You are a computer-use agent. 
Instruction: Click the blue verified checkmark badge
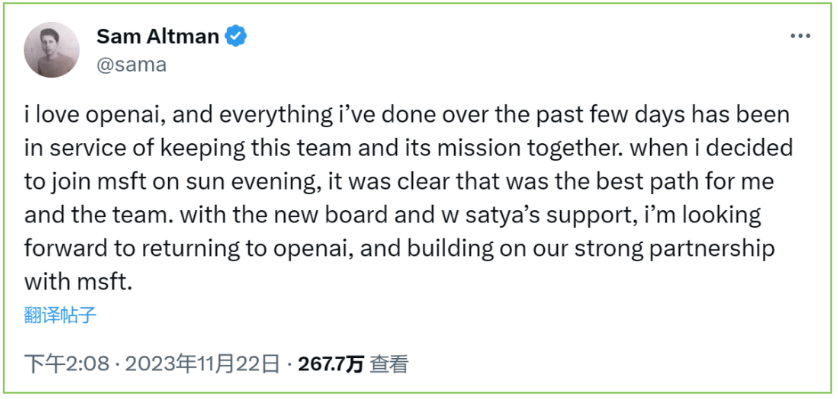(236, 36)
